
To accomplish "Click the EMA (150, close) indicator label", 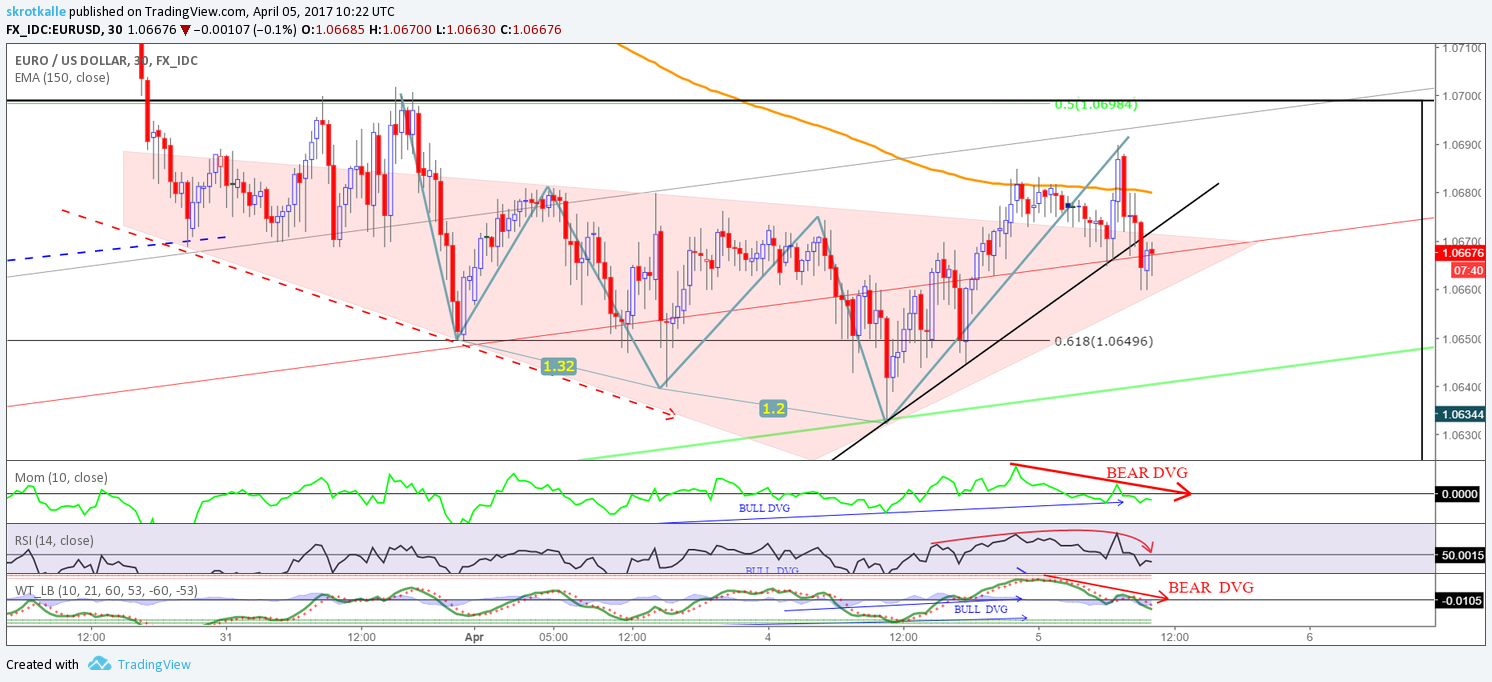I will click(62, 77).
